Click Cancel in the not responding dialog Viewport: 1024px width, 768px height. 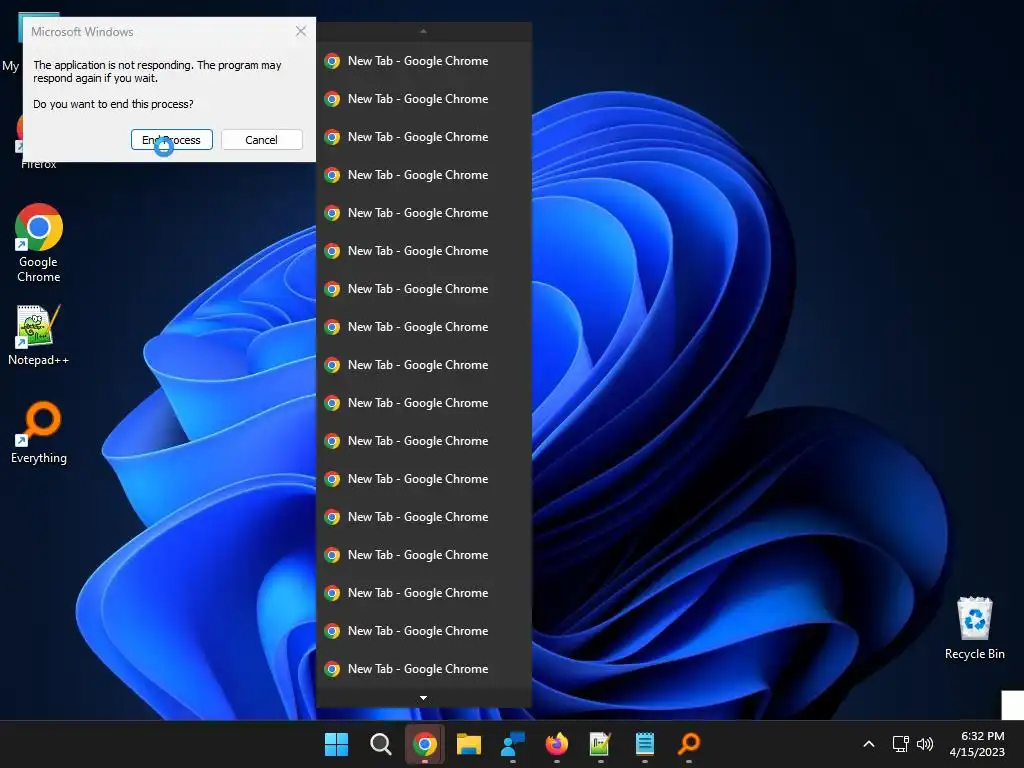click(261, 140)
